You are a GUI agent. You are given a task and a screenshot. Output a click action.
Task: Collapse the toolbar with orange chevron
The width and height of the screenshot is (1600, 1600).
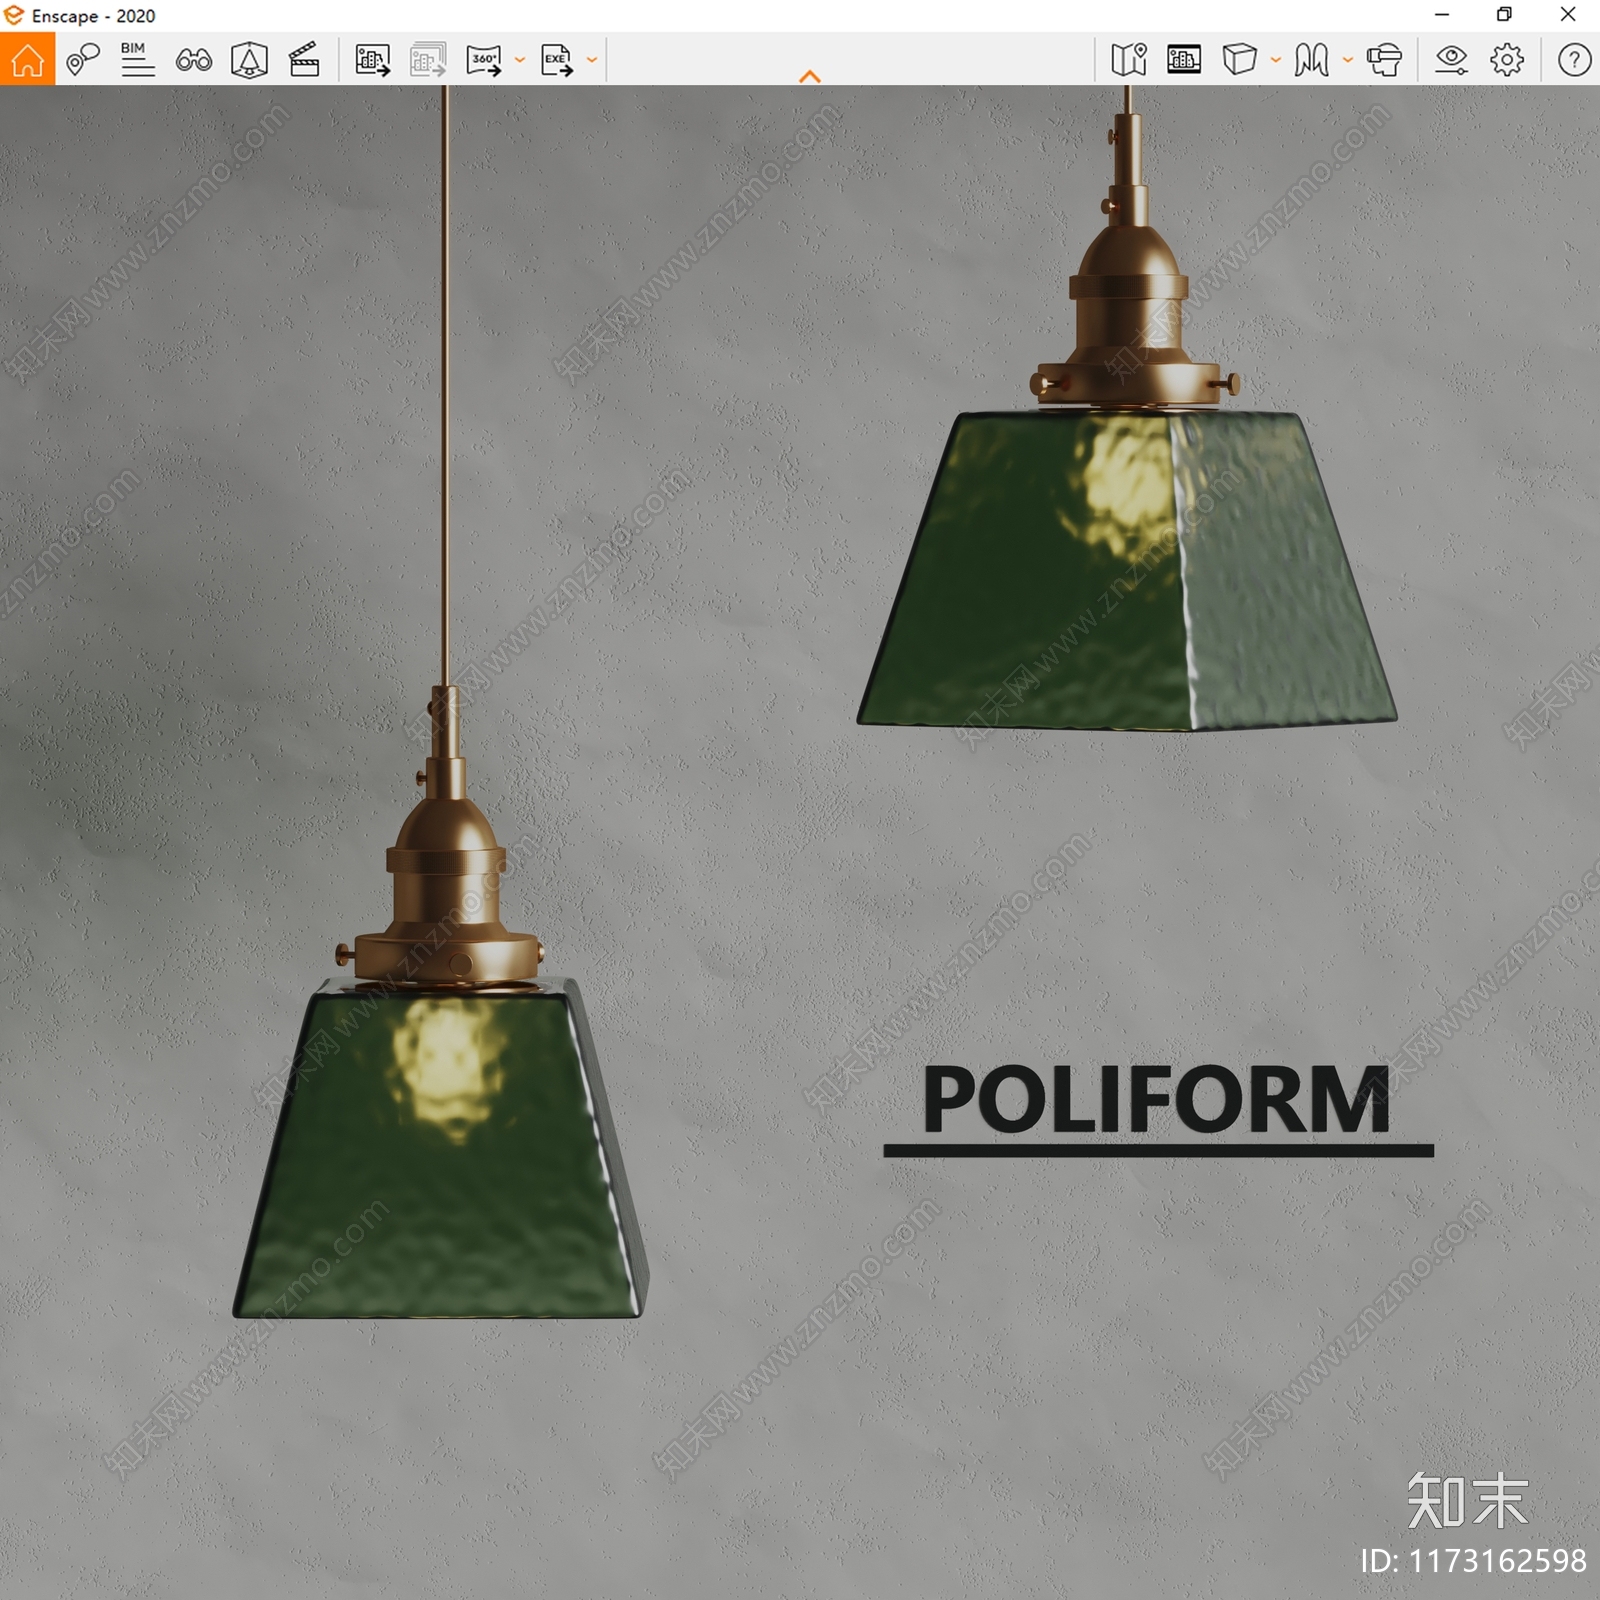[810, 76]
